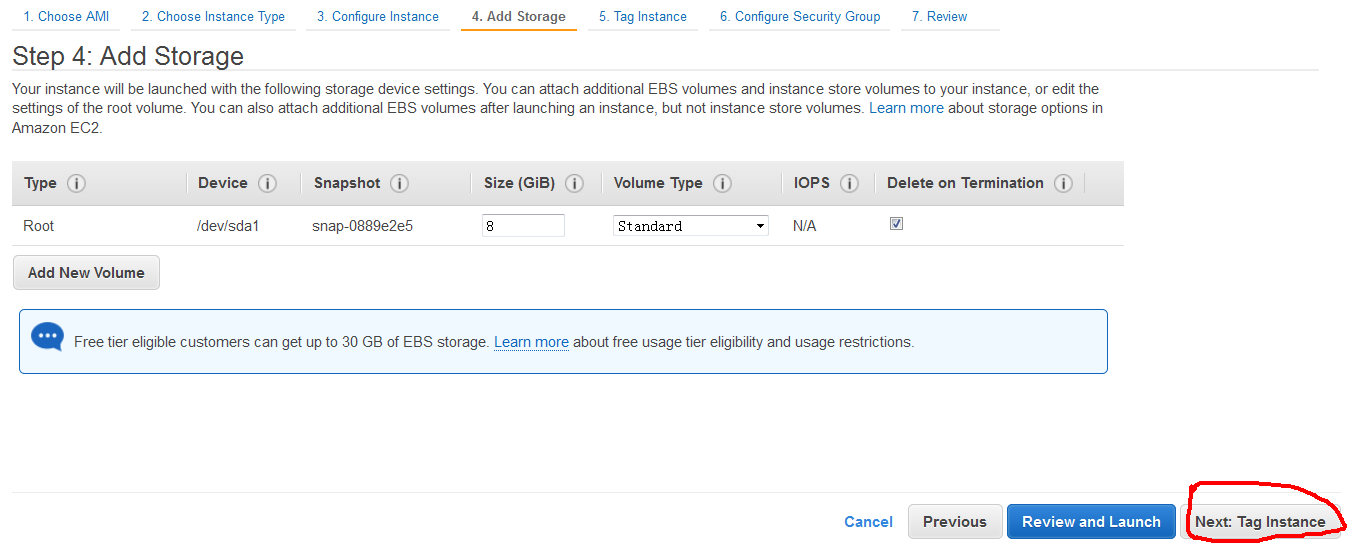Open info icon next to Size (GiB)

(574, 184)
